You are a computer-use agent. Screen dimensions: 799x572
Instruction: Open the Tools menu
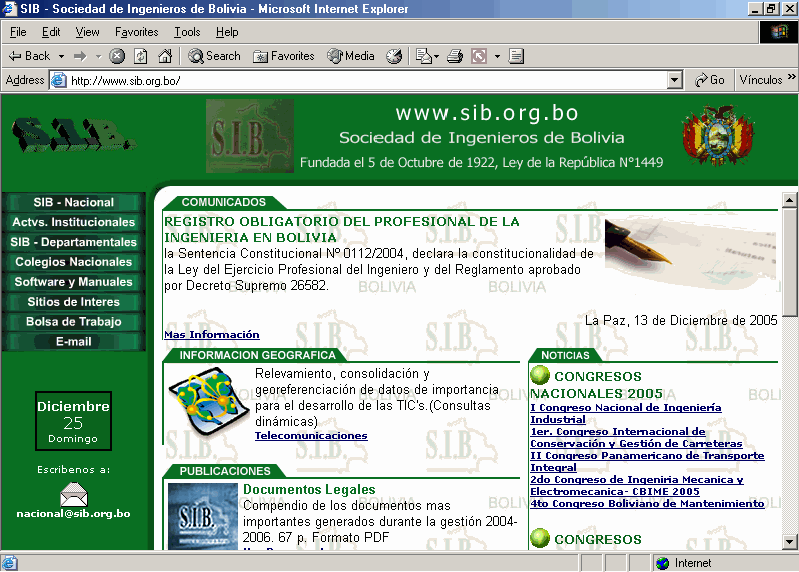pyautogui.click(x=187, y=32)
